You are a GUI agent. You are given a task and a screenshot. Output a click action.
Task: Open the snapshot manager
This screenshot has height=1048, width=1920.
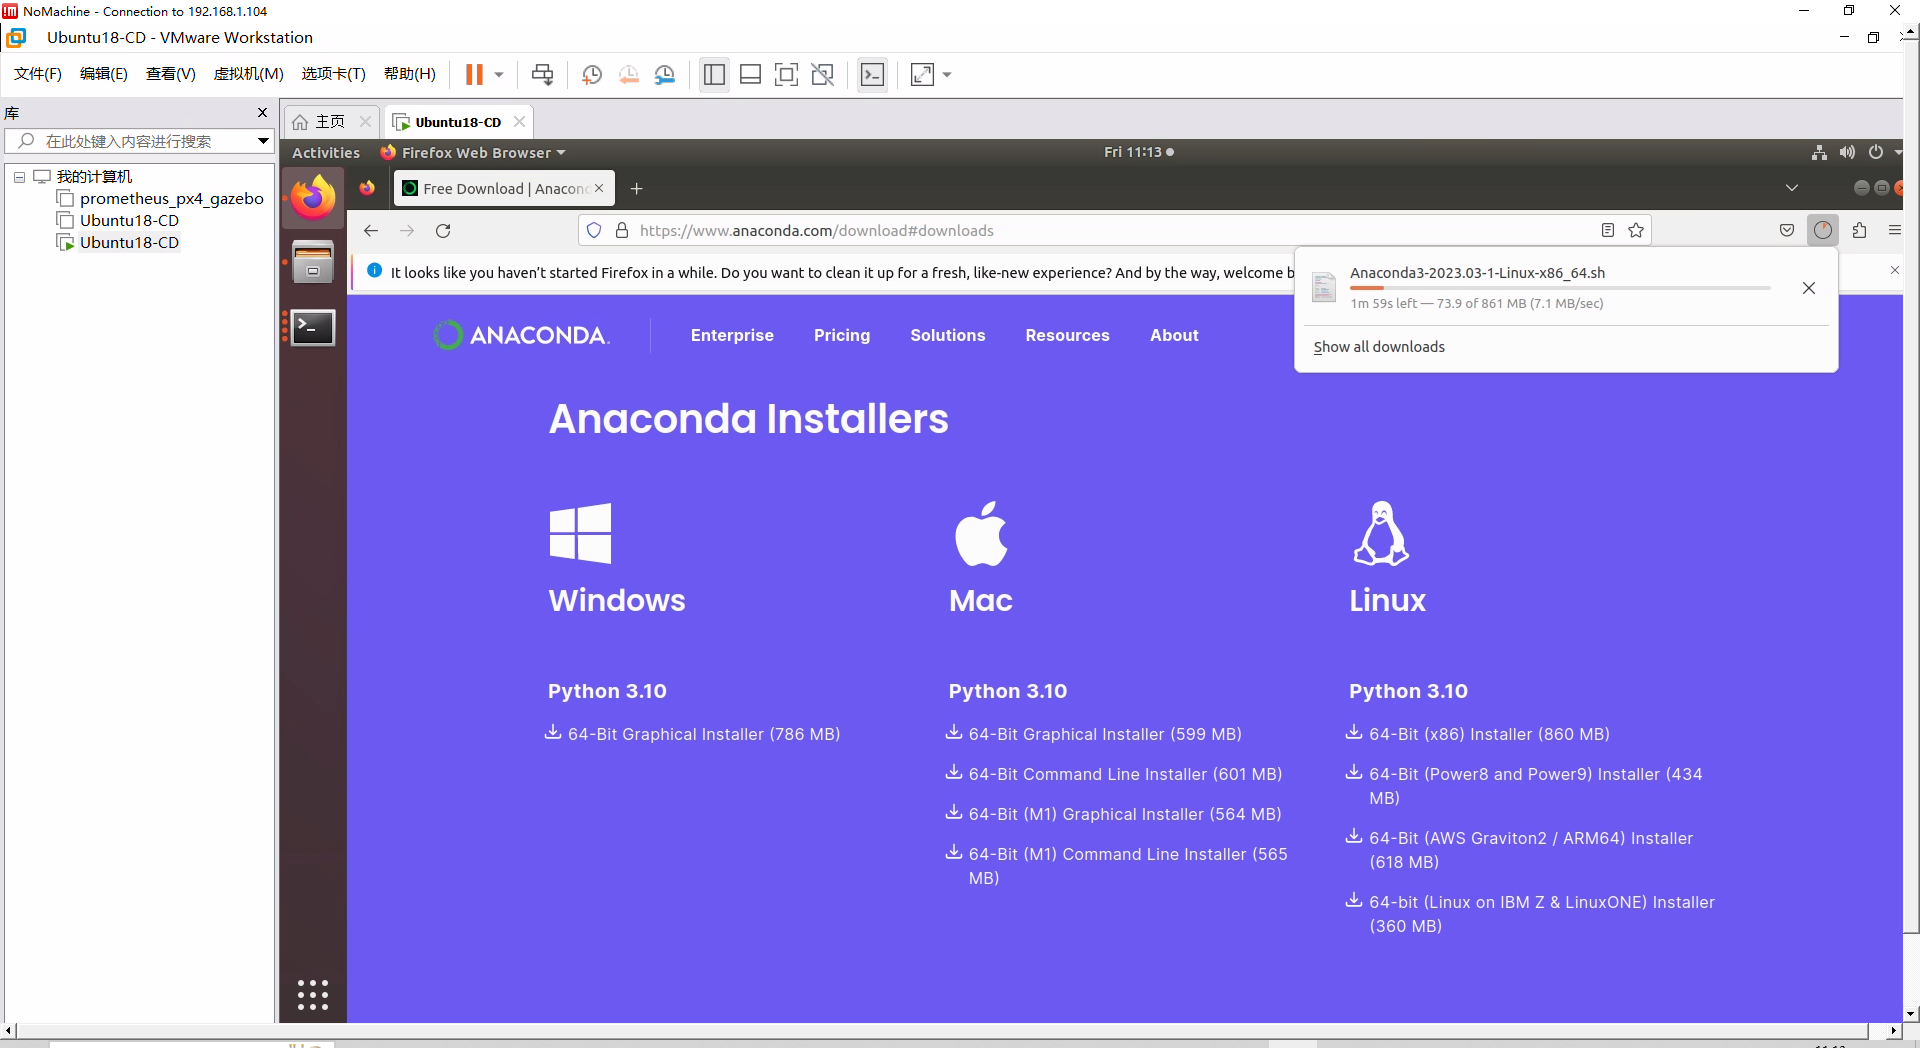(665, 75)
